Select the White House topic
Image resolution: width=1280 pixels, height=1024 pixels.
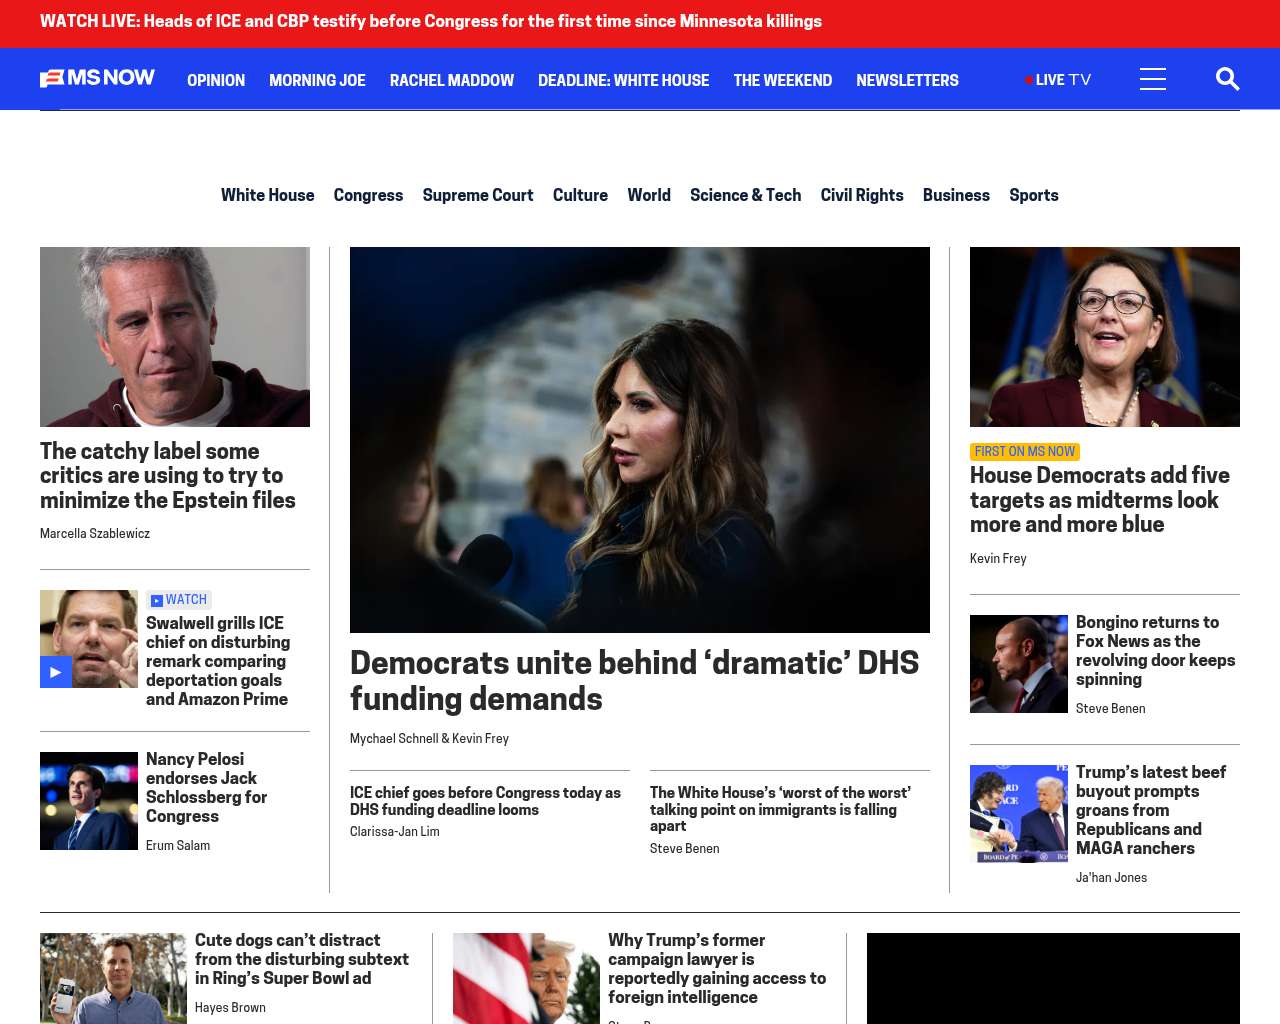point(268,195)
